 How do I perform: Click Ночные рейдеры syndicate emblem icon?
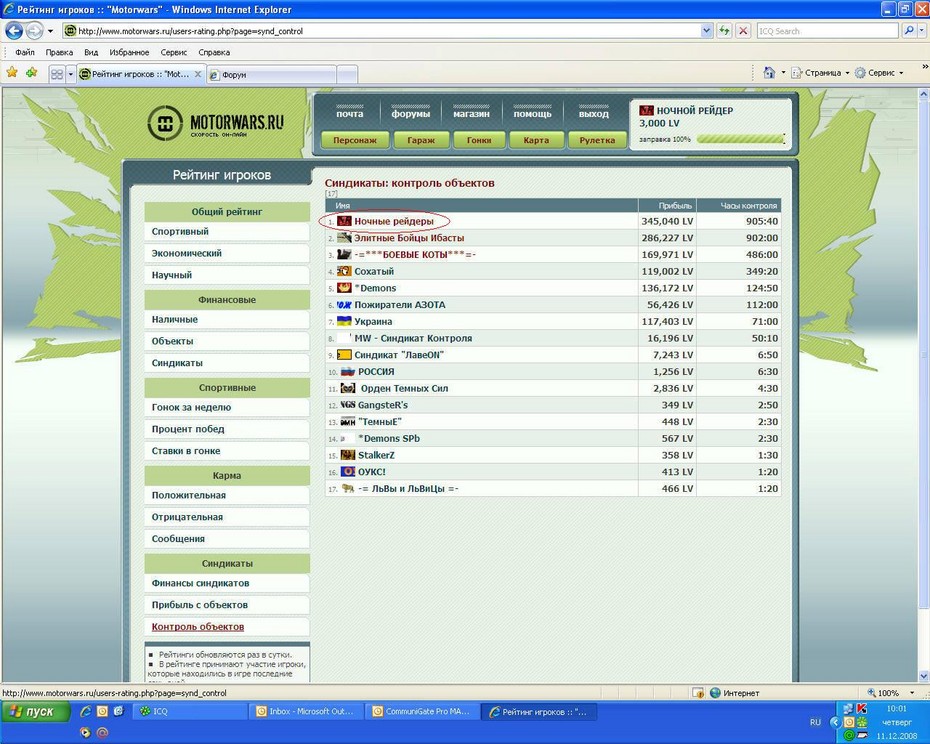pos(345,221)
